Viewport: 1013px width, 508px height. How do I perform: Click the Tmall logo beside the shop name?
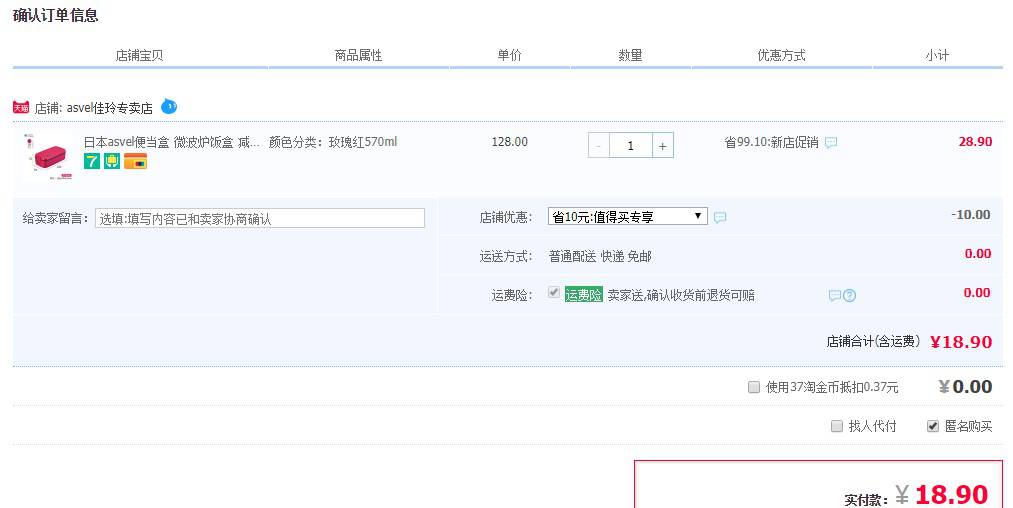tap(21, 107)
